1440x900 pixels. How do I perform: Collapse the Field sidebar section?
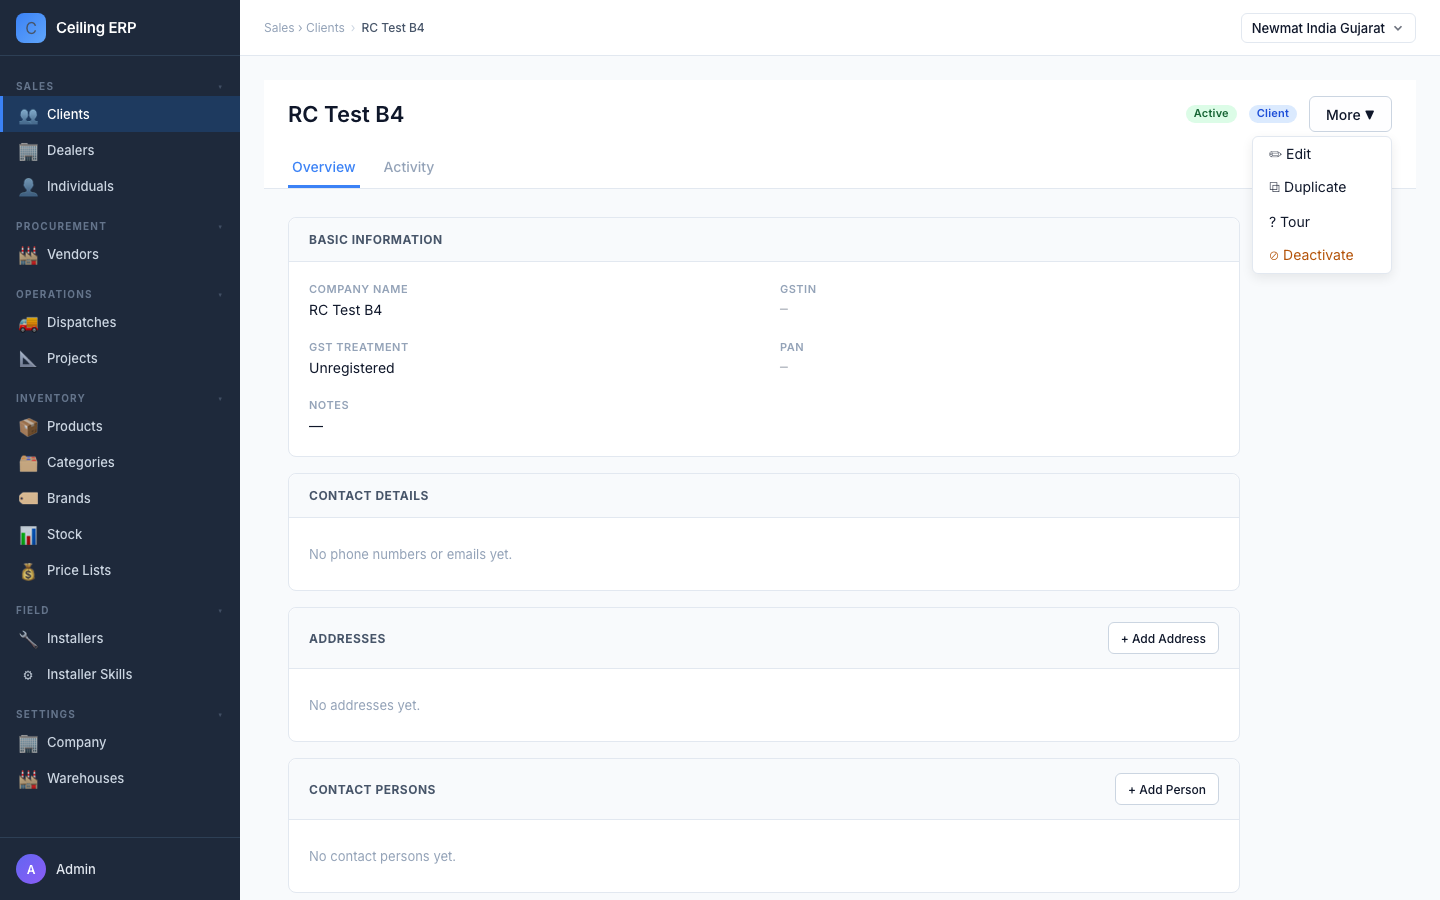(x=220, y=611)
